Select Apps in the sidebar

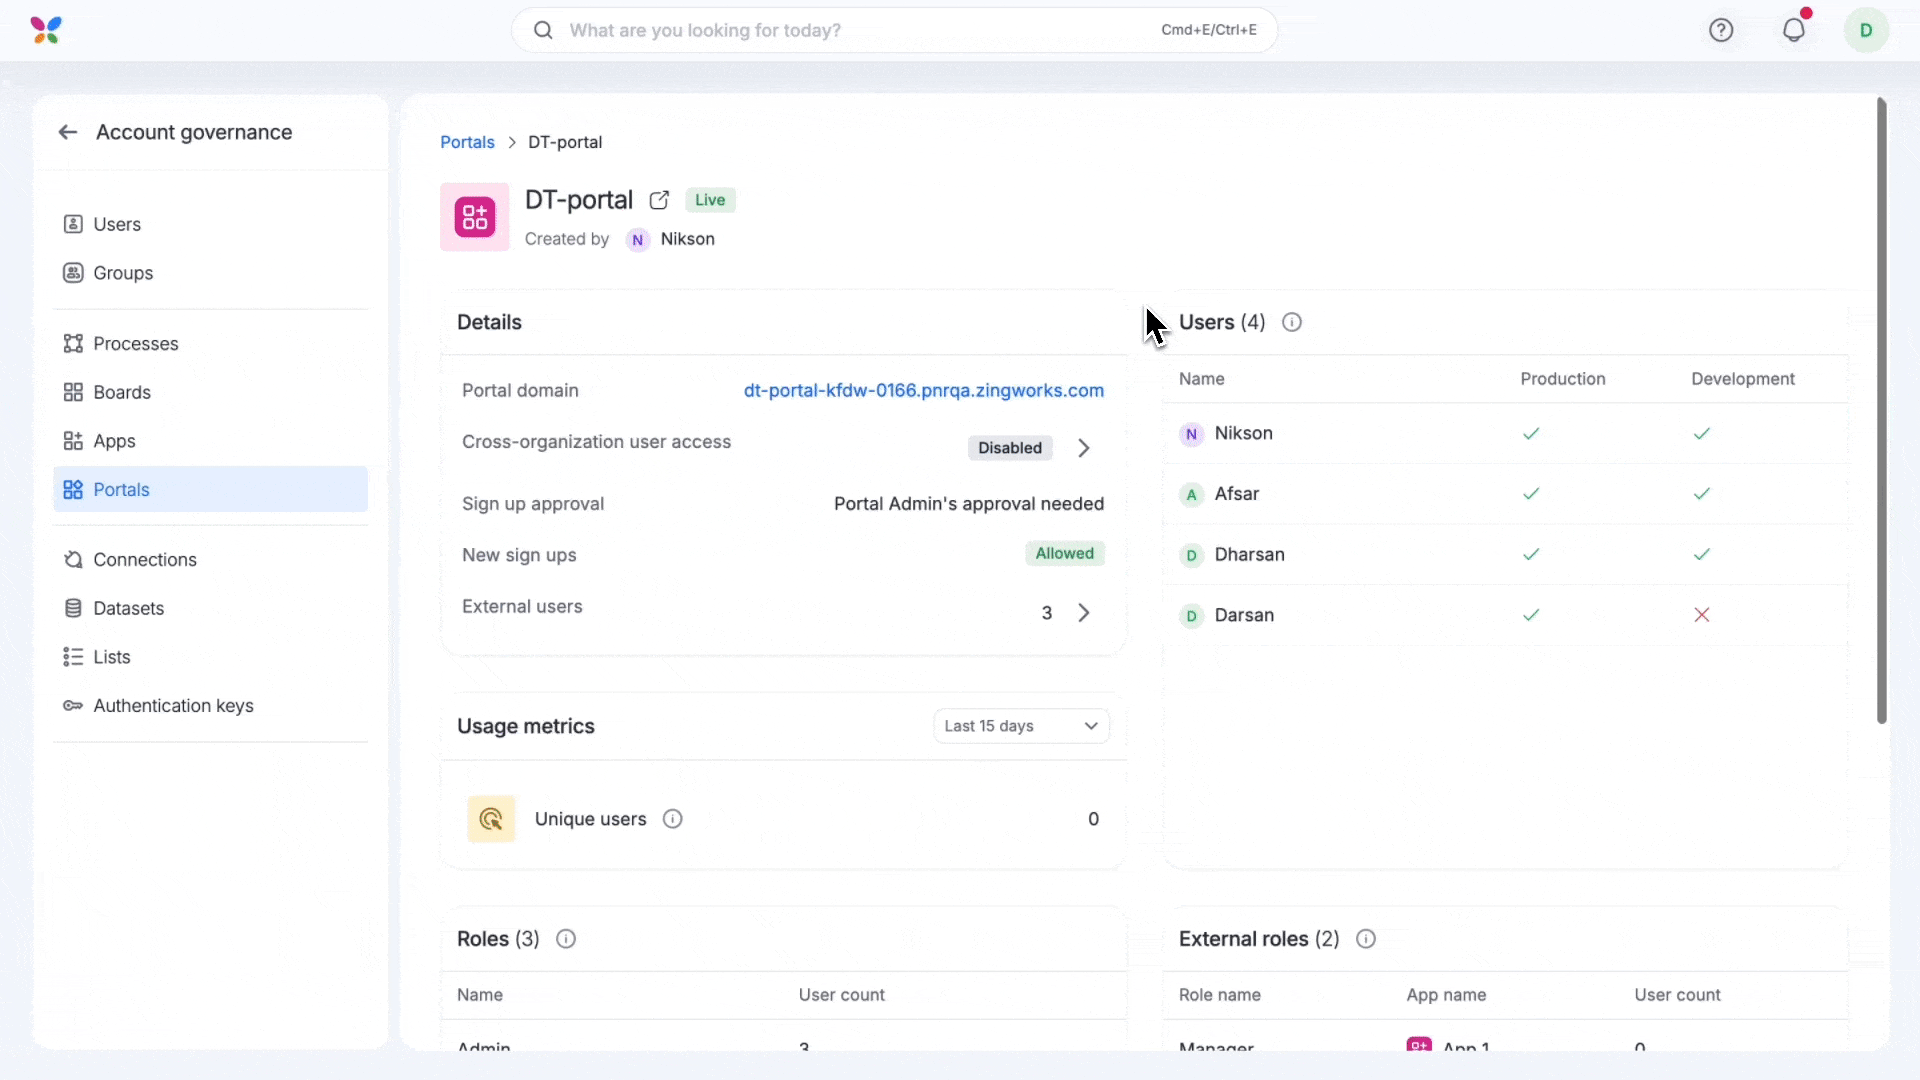tap(114, 441)
